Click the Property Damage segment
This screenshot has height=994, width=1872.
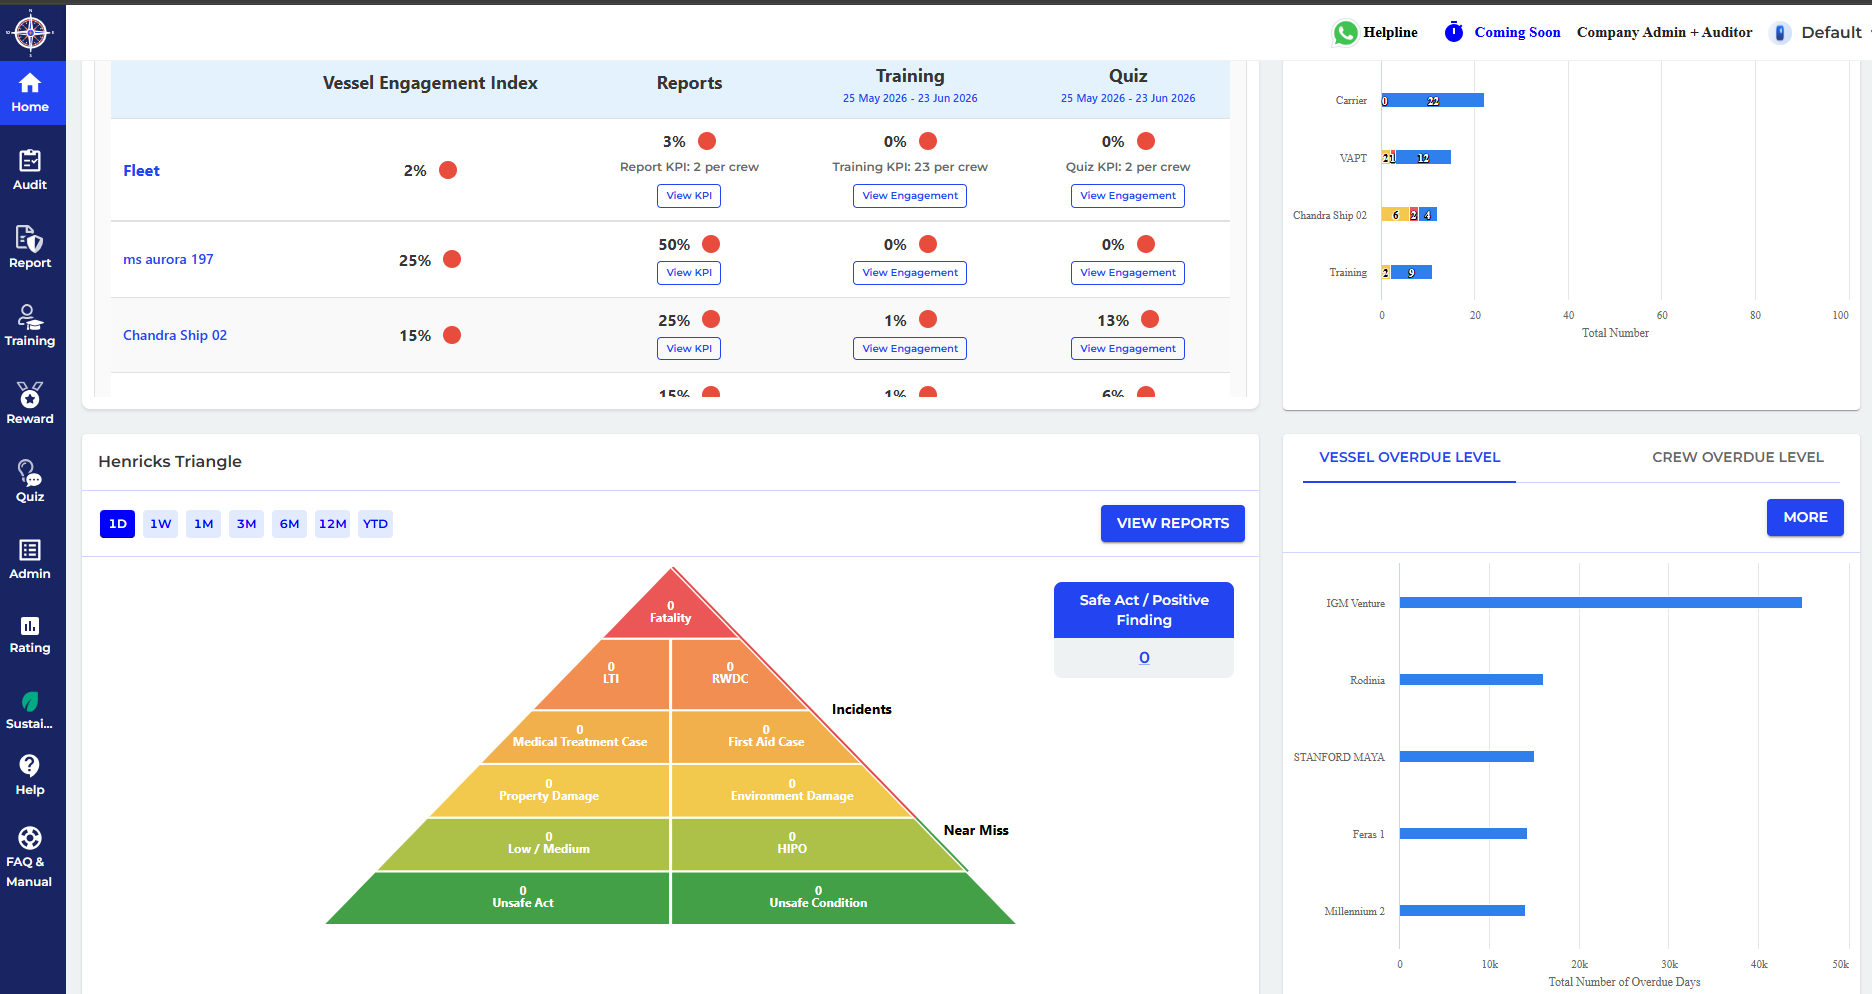pyautogui.click(x=549, y=791)
